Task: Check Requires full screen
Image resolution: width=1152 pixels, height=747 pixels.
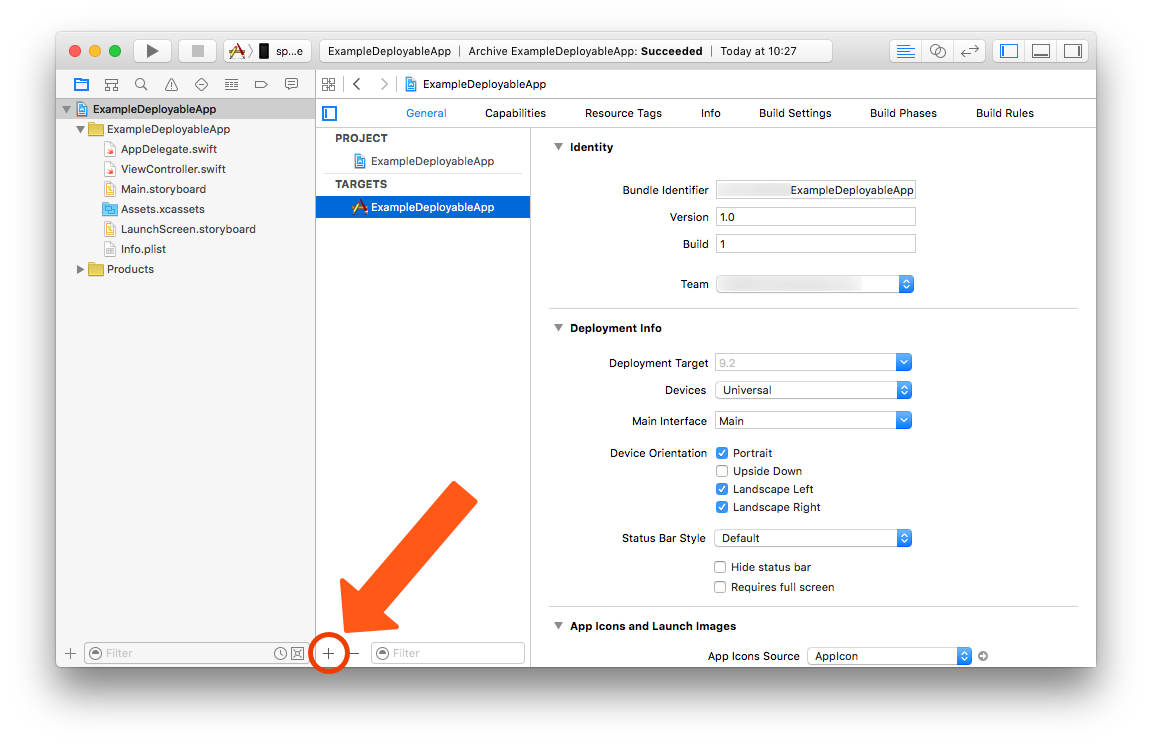Action: point(720,587)
